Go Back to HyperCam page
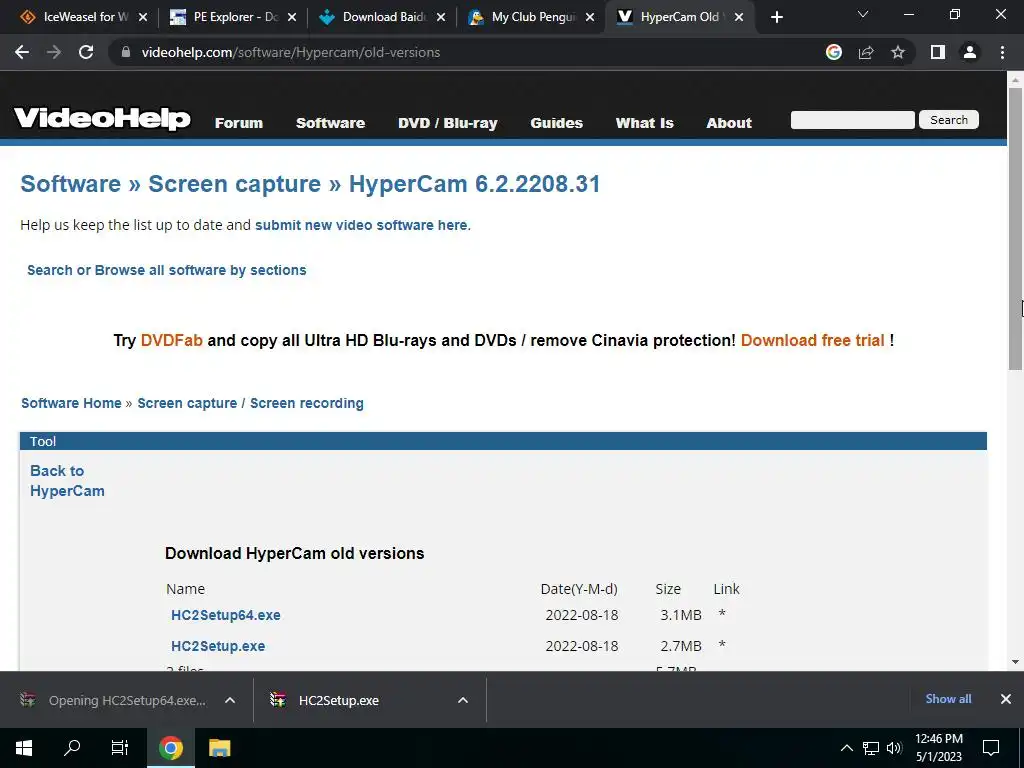 (x=67, y=481)
